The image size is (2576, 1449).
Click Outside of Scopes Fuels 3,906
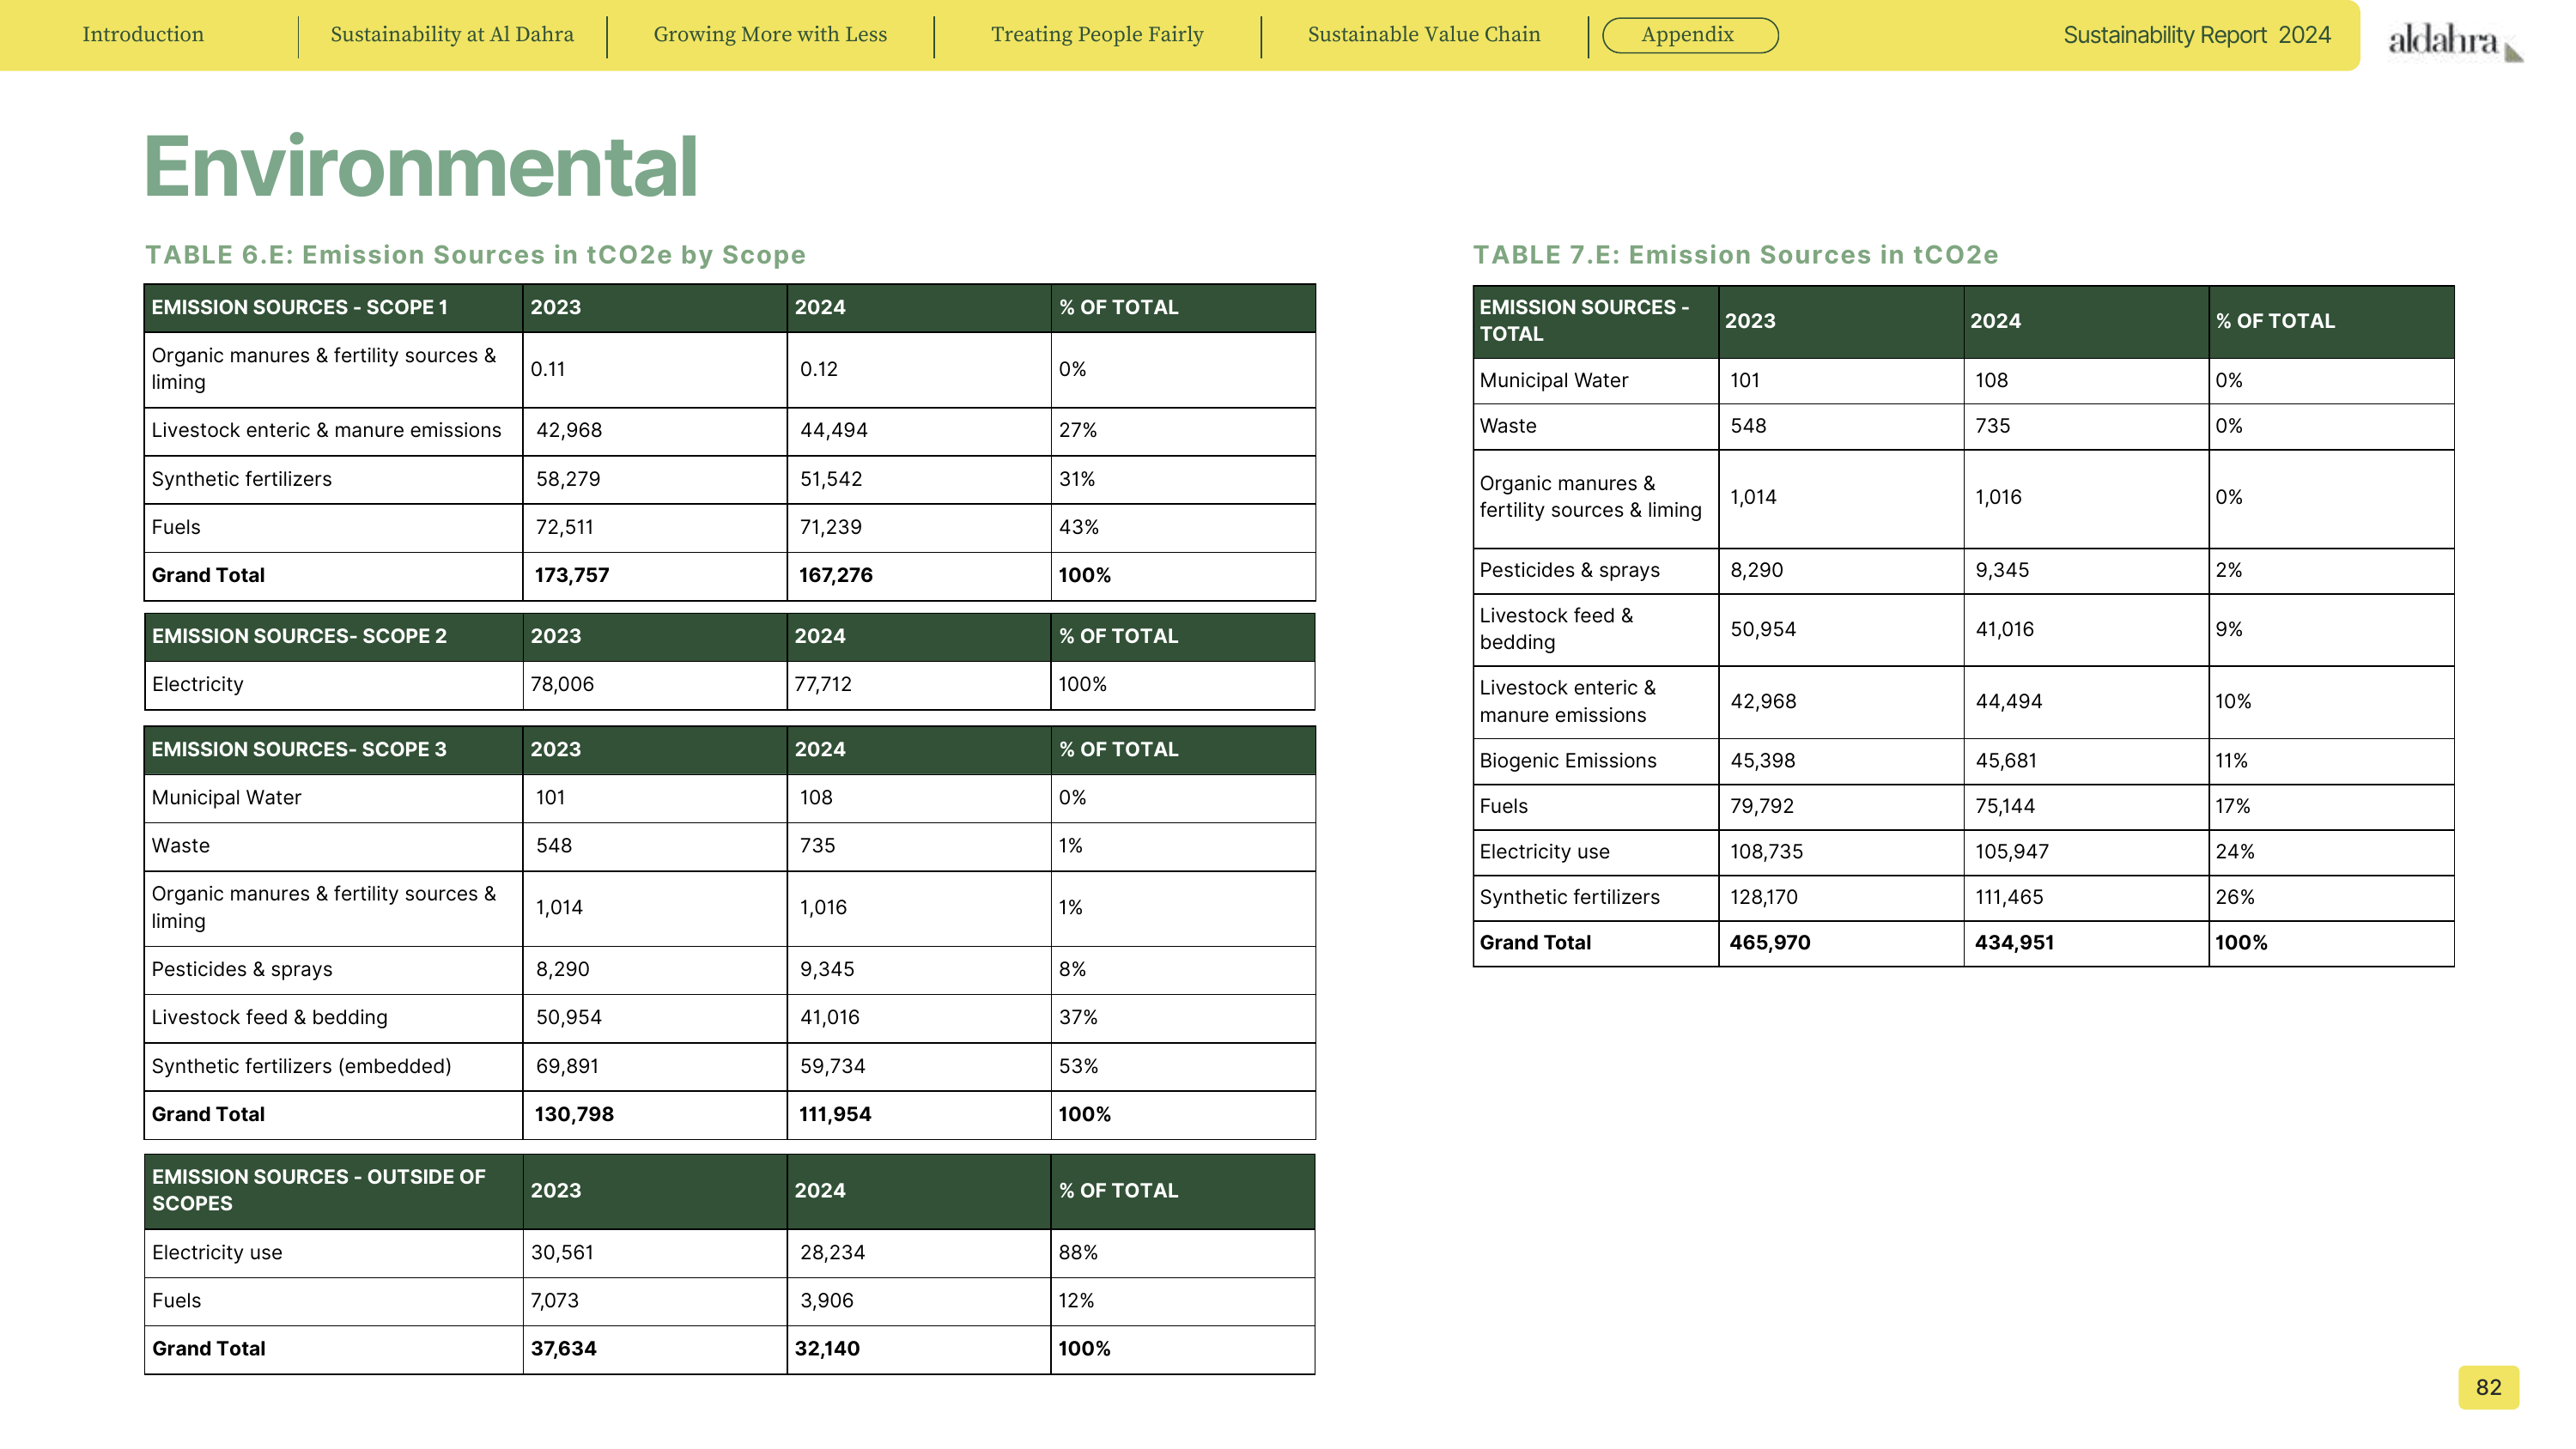(827, 1301)
